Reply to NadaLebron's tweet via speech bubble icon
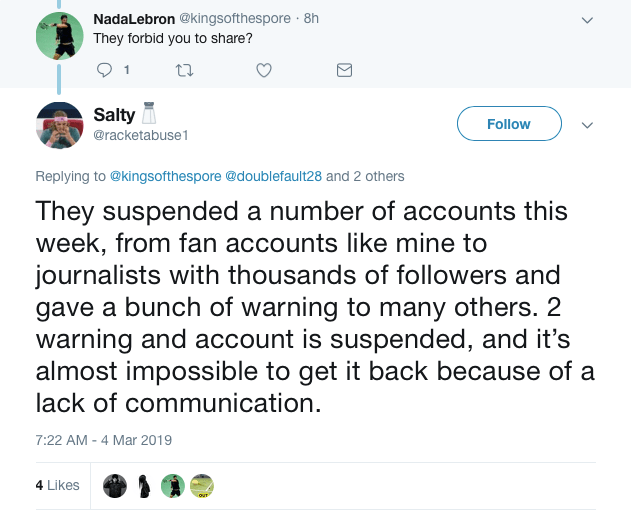Image resolution: width=631 pixels, height=519 pixels. 104,70
